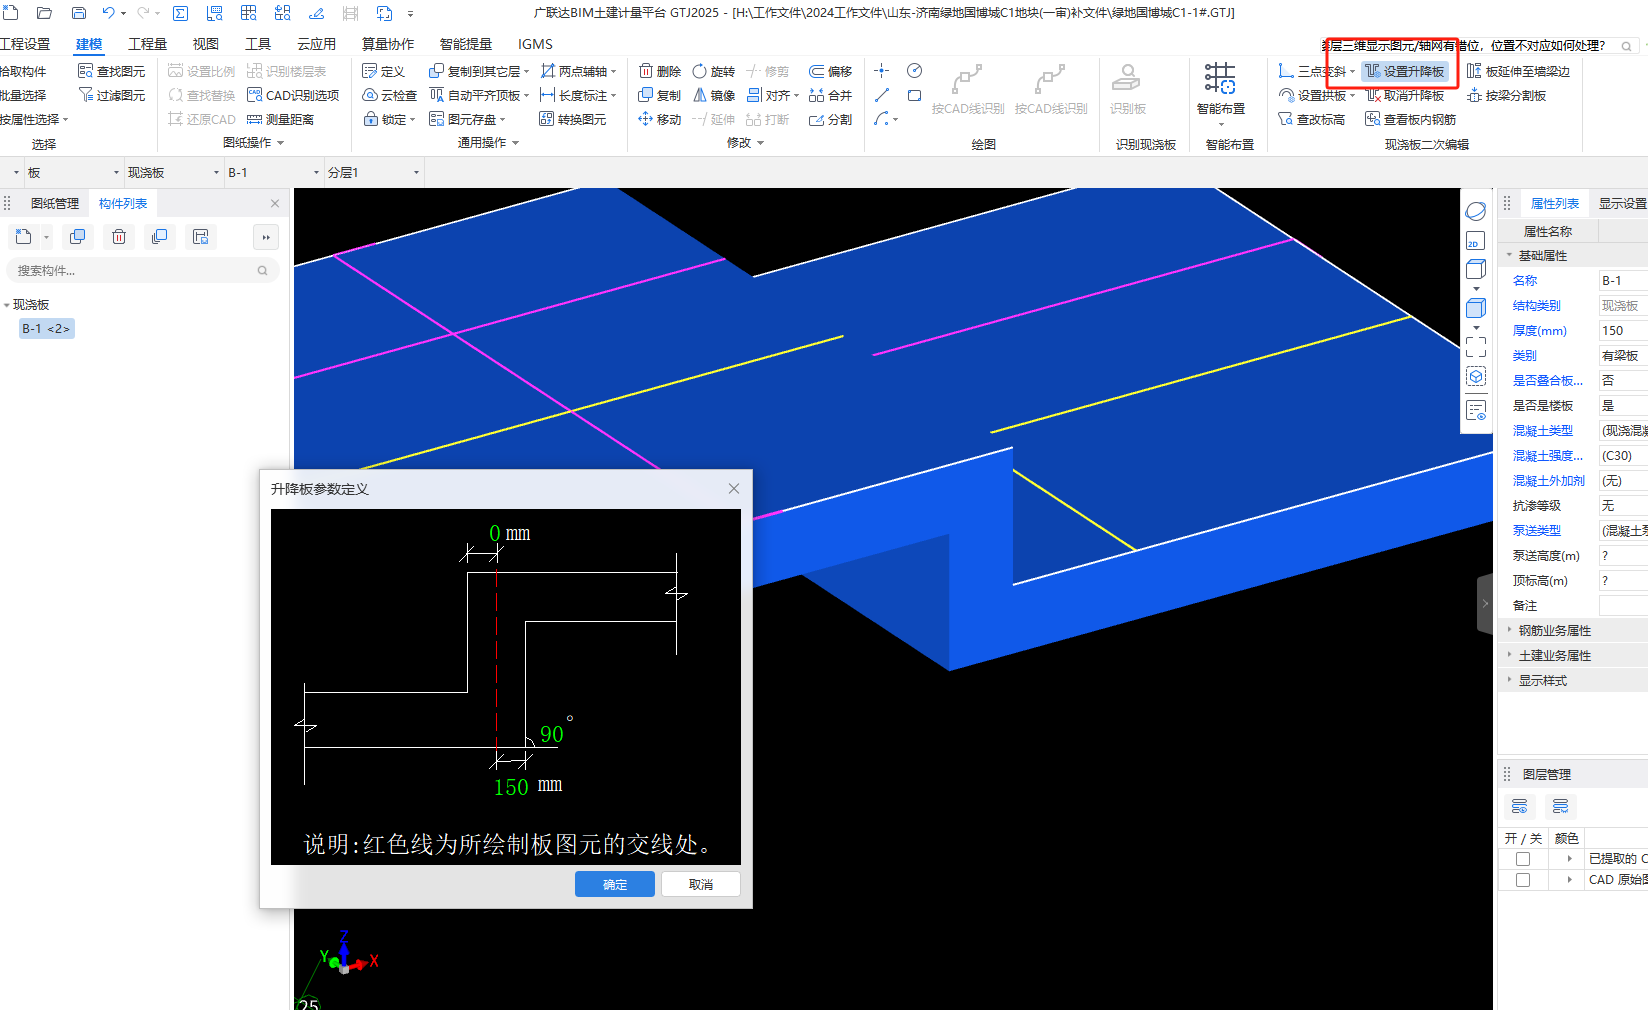Viewport: 1648px width, 1010px height.
Task: Click the trash icon in component list
Action: click(x=119, y=237)
